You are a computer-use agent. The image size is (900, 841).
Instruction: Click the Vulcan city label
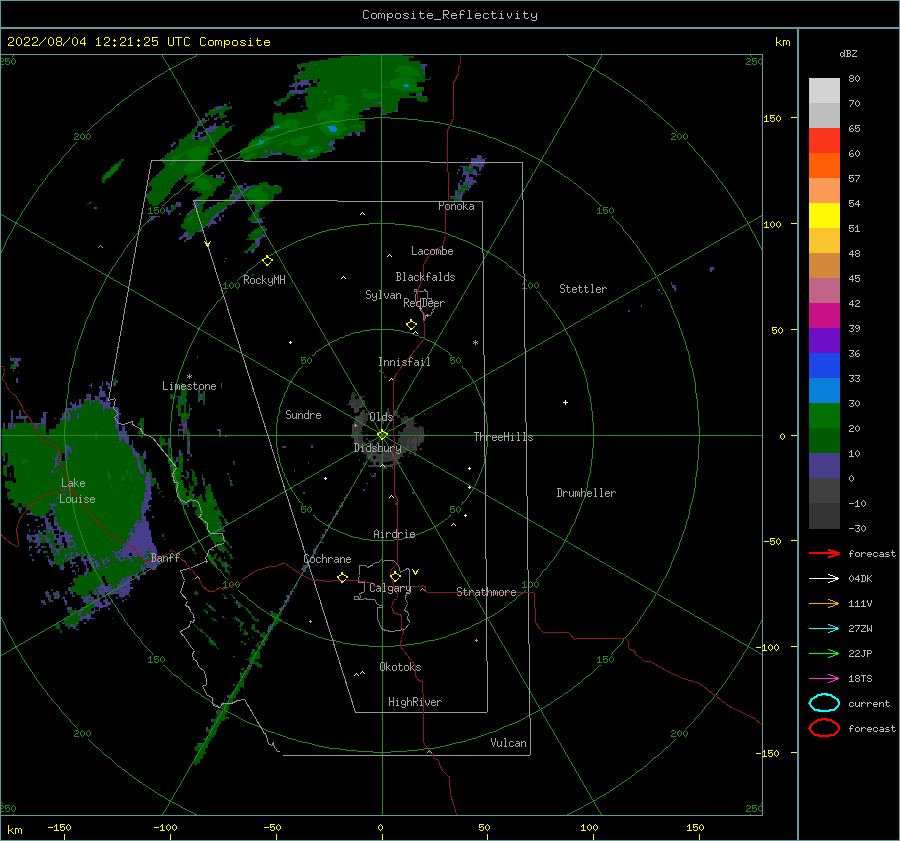[x=509, y=743]
